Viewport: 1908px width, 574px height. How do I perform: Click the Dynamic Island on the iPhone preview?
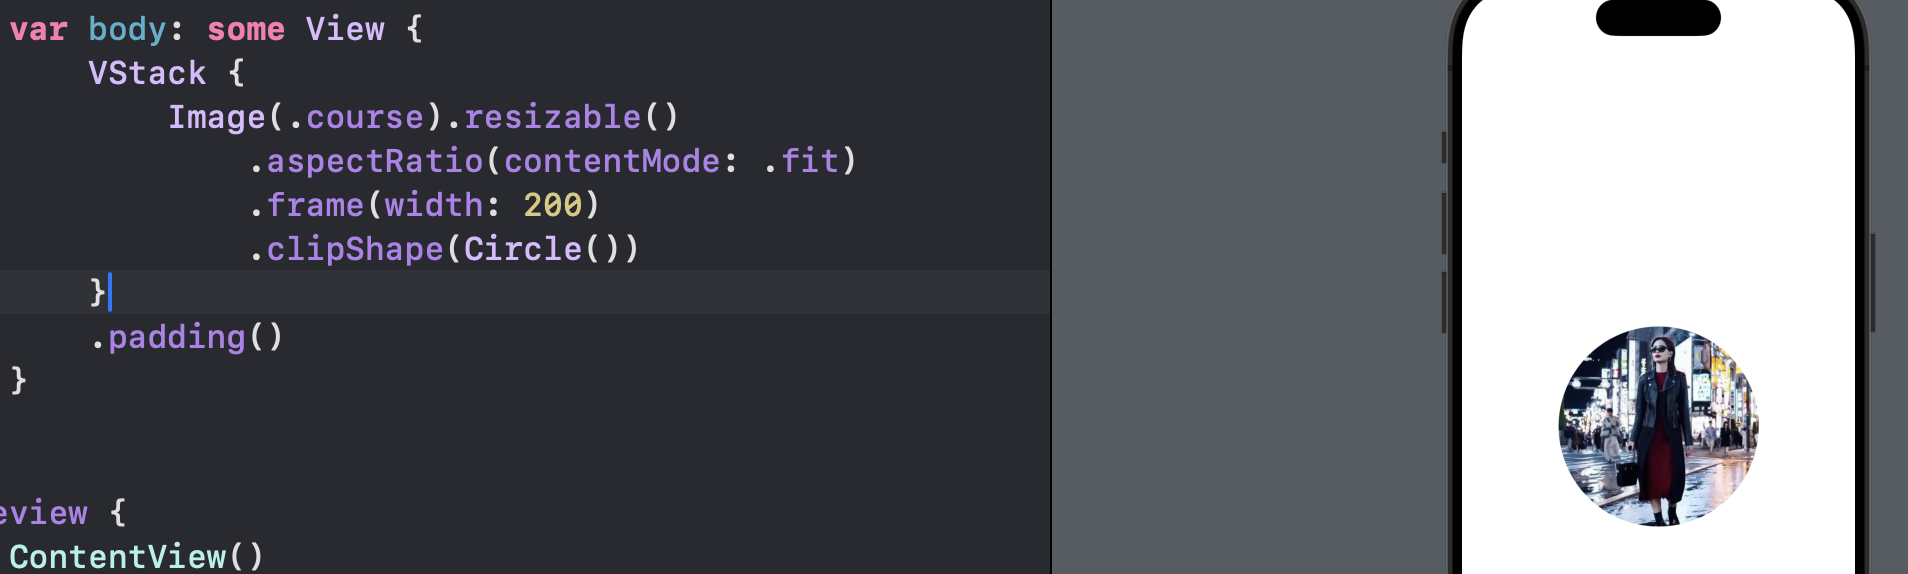click(x=1658, y=18)
